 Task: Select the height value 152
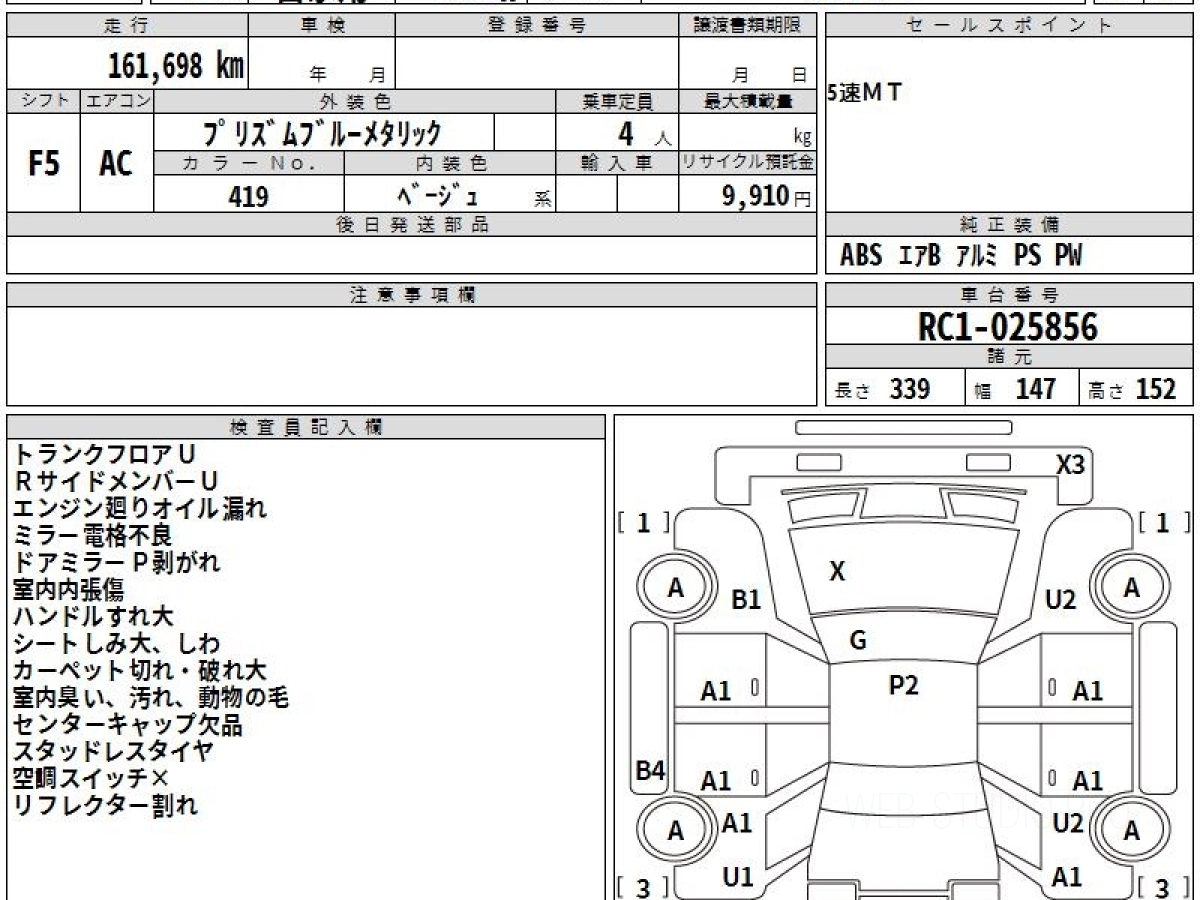[1155, 389]
